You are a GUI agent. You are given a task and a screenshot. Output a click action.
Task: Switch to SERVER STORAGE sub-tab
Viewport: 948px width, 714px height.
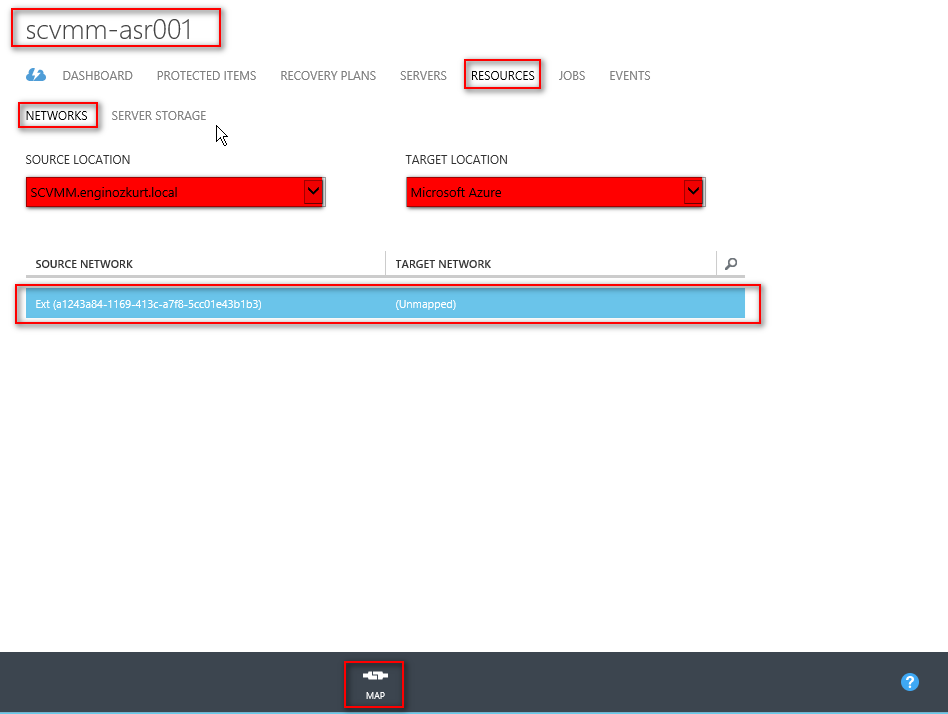[x=158, y=115]
